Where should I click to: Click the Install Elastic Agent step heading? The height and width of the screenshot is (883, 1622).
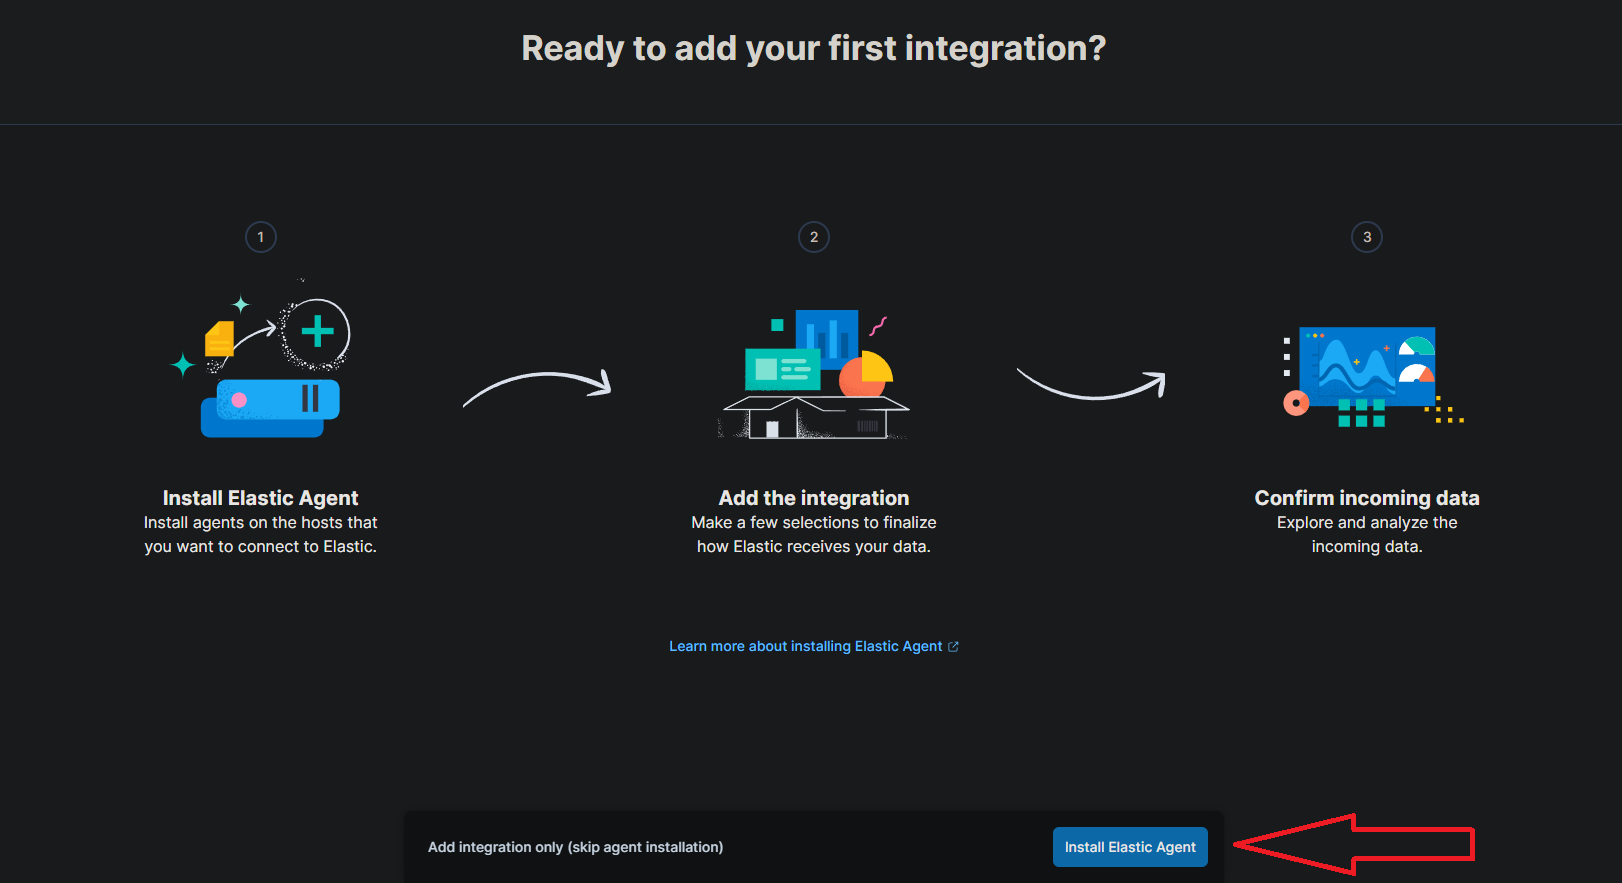point(260,498)
